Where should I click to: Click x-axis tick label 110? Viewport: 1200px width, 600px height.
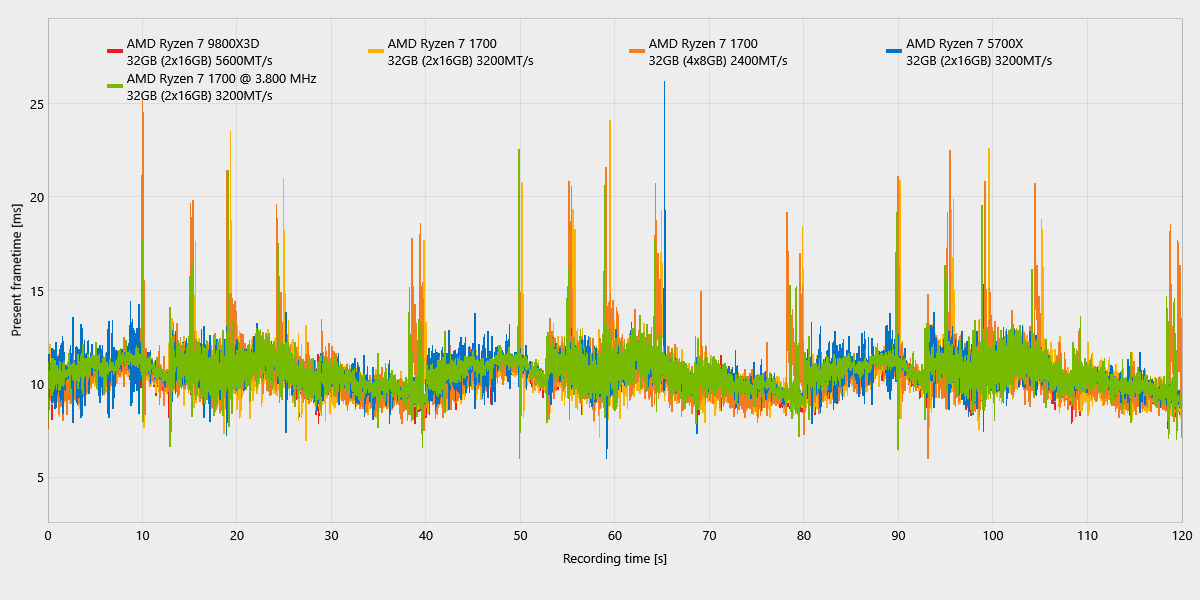point(1087,536)
